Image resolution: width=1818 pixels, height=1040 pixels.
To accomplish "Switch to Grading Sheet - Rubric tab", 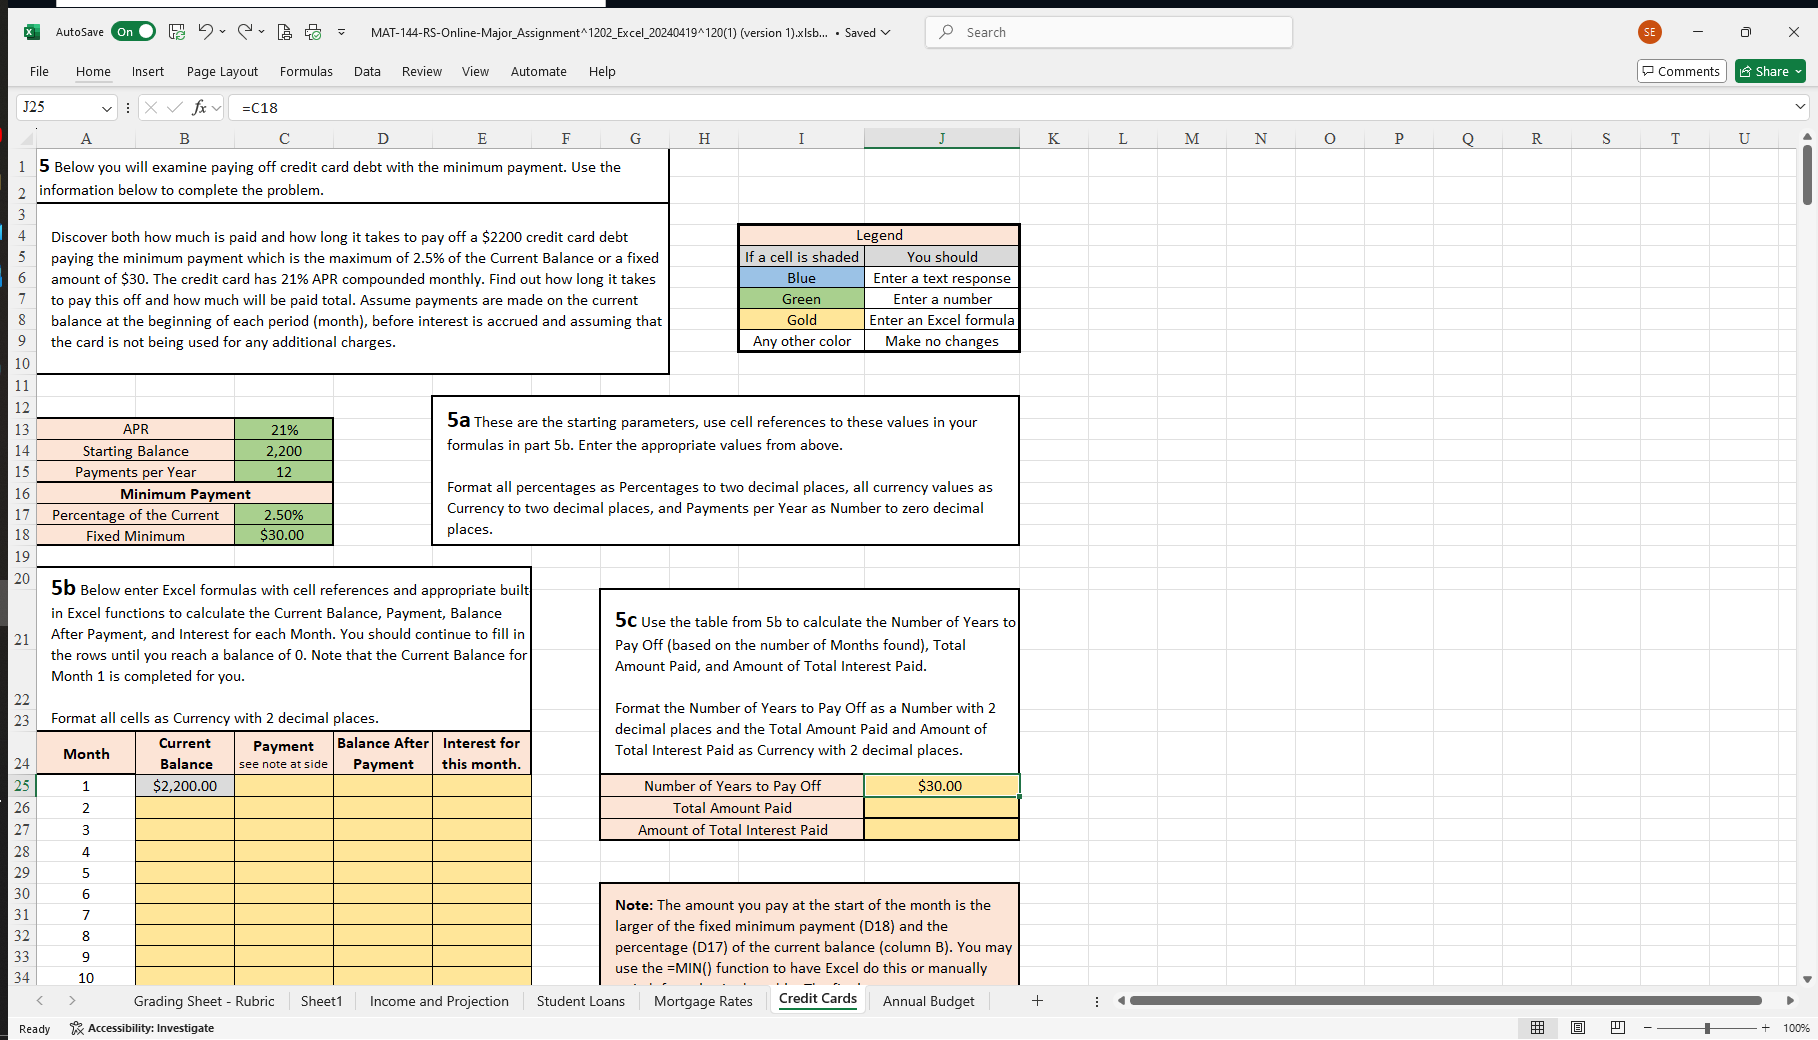I will (204, 1001).
